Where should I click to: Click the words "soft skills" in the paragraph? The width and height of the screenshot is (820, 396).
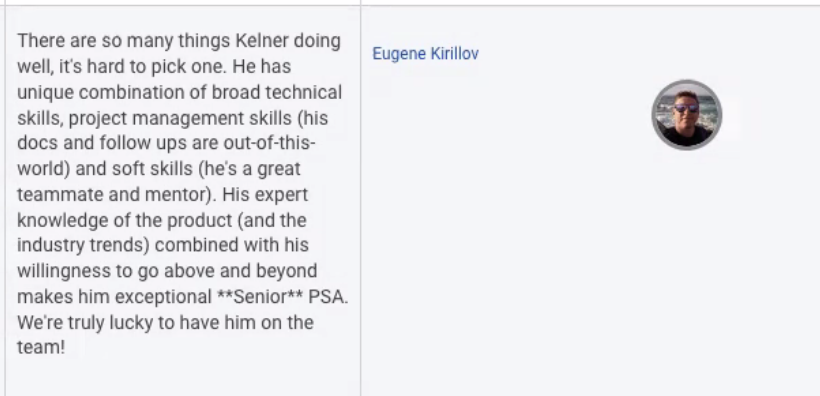154,169
